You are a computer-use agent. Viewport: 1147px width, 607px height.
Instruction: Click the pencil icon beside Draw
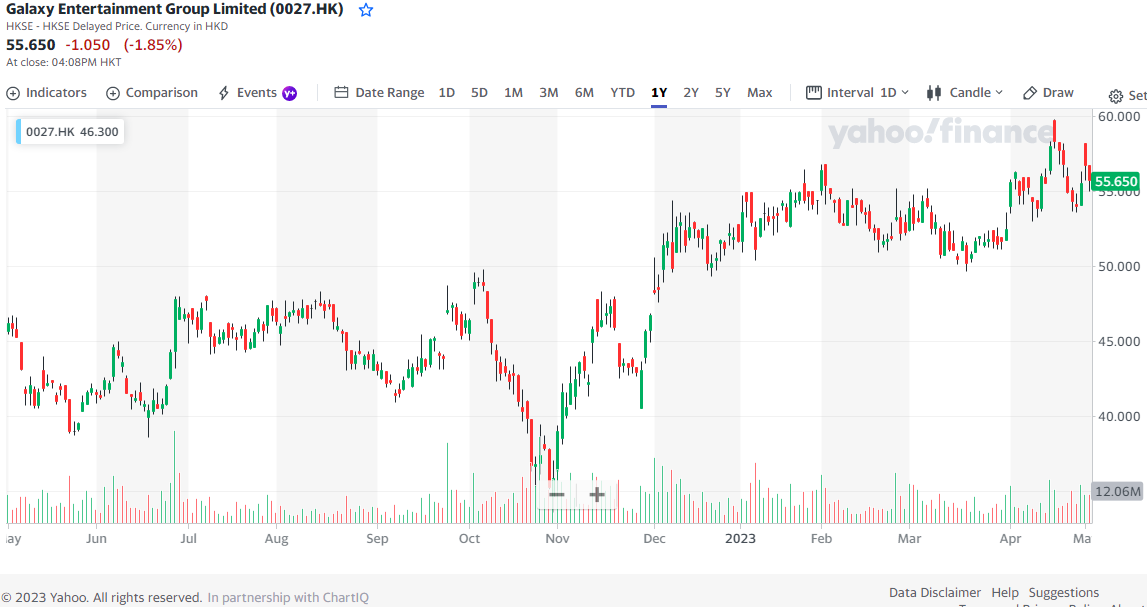click(x=1030, y=93)
